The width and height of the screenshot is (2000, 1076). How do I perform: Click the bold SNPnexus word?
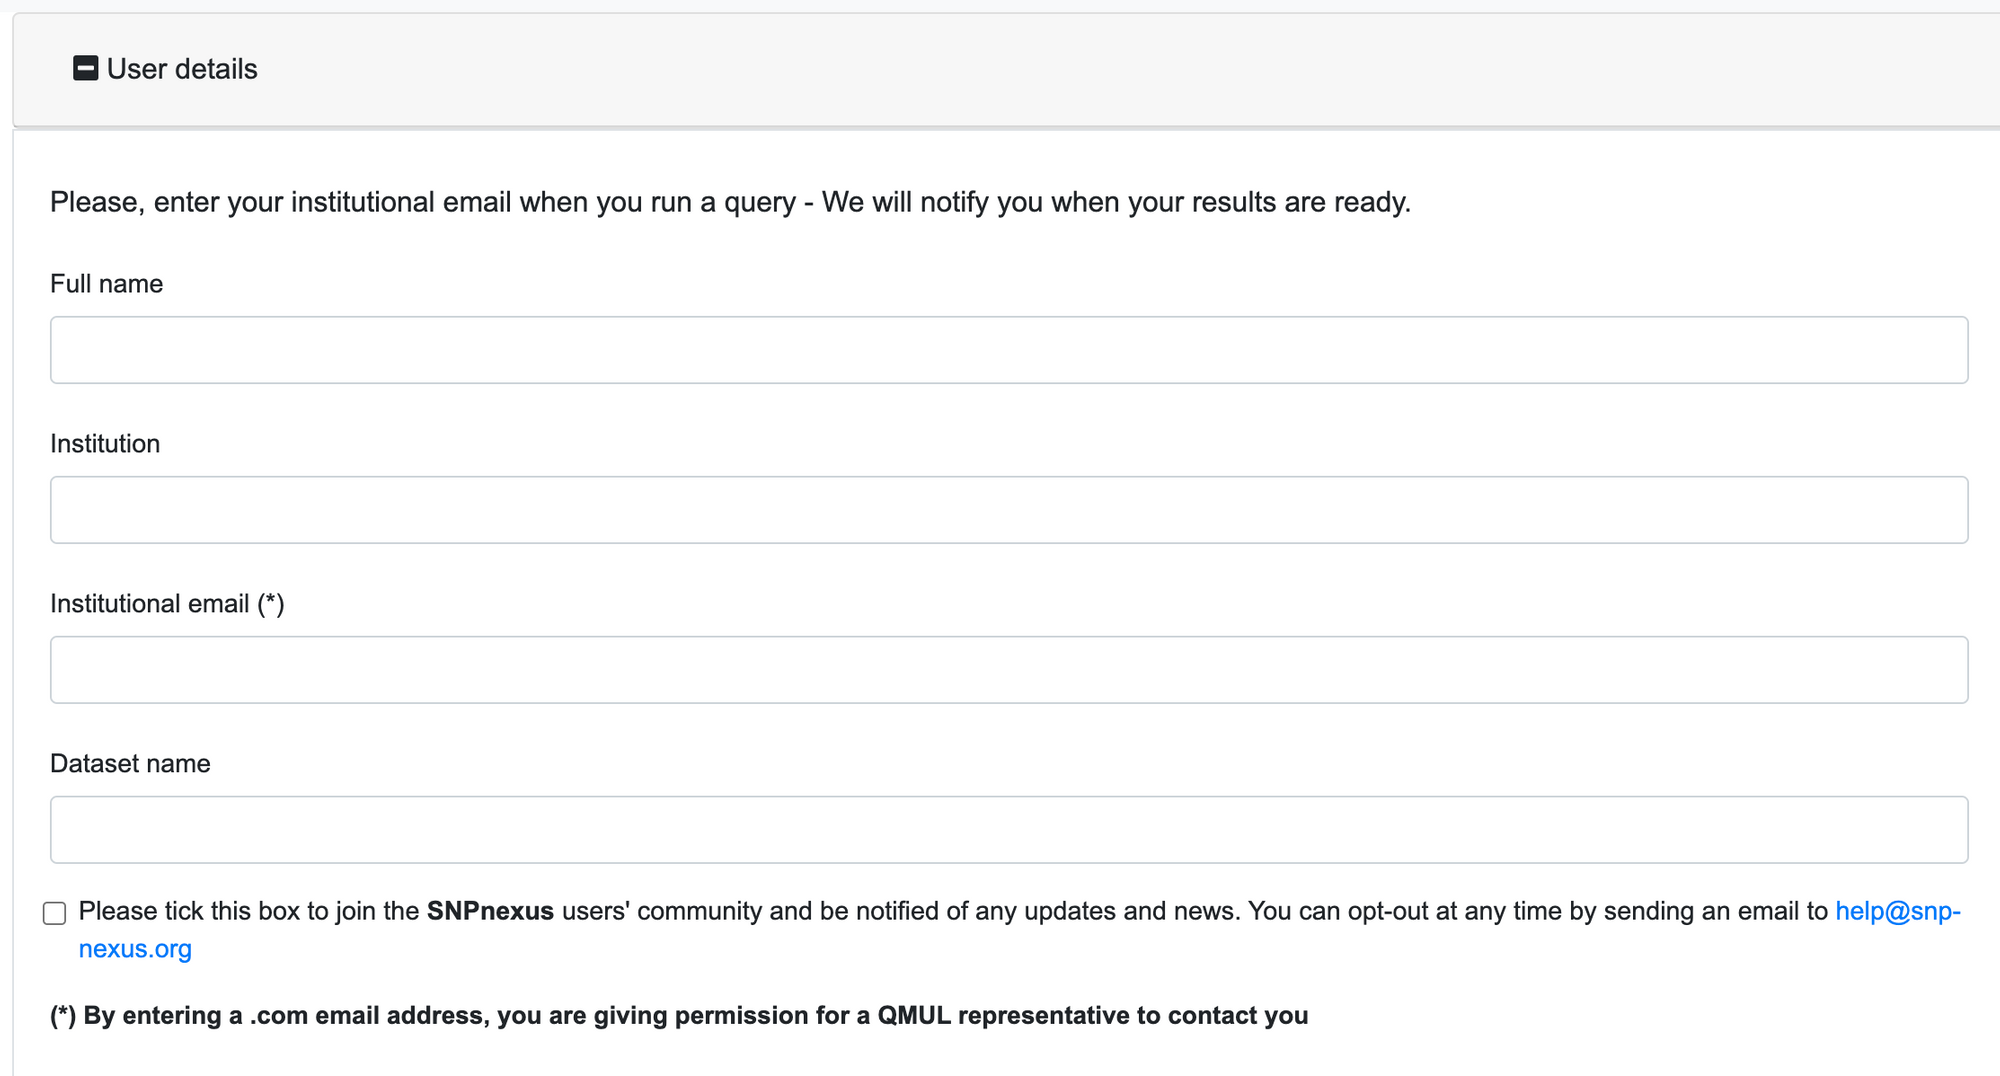(x=490, y=911)
